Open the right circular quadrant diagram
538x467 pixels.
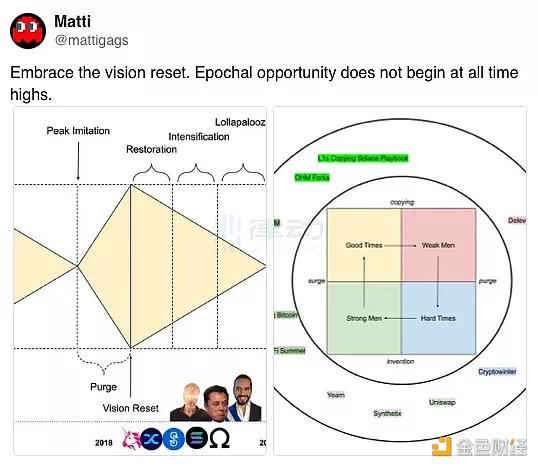pos(400,281)
